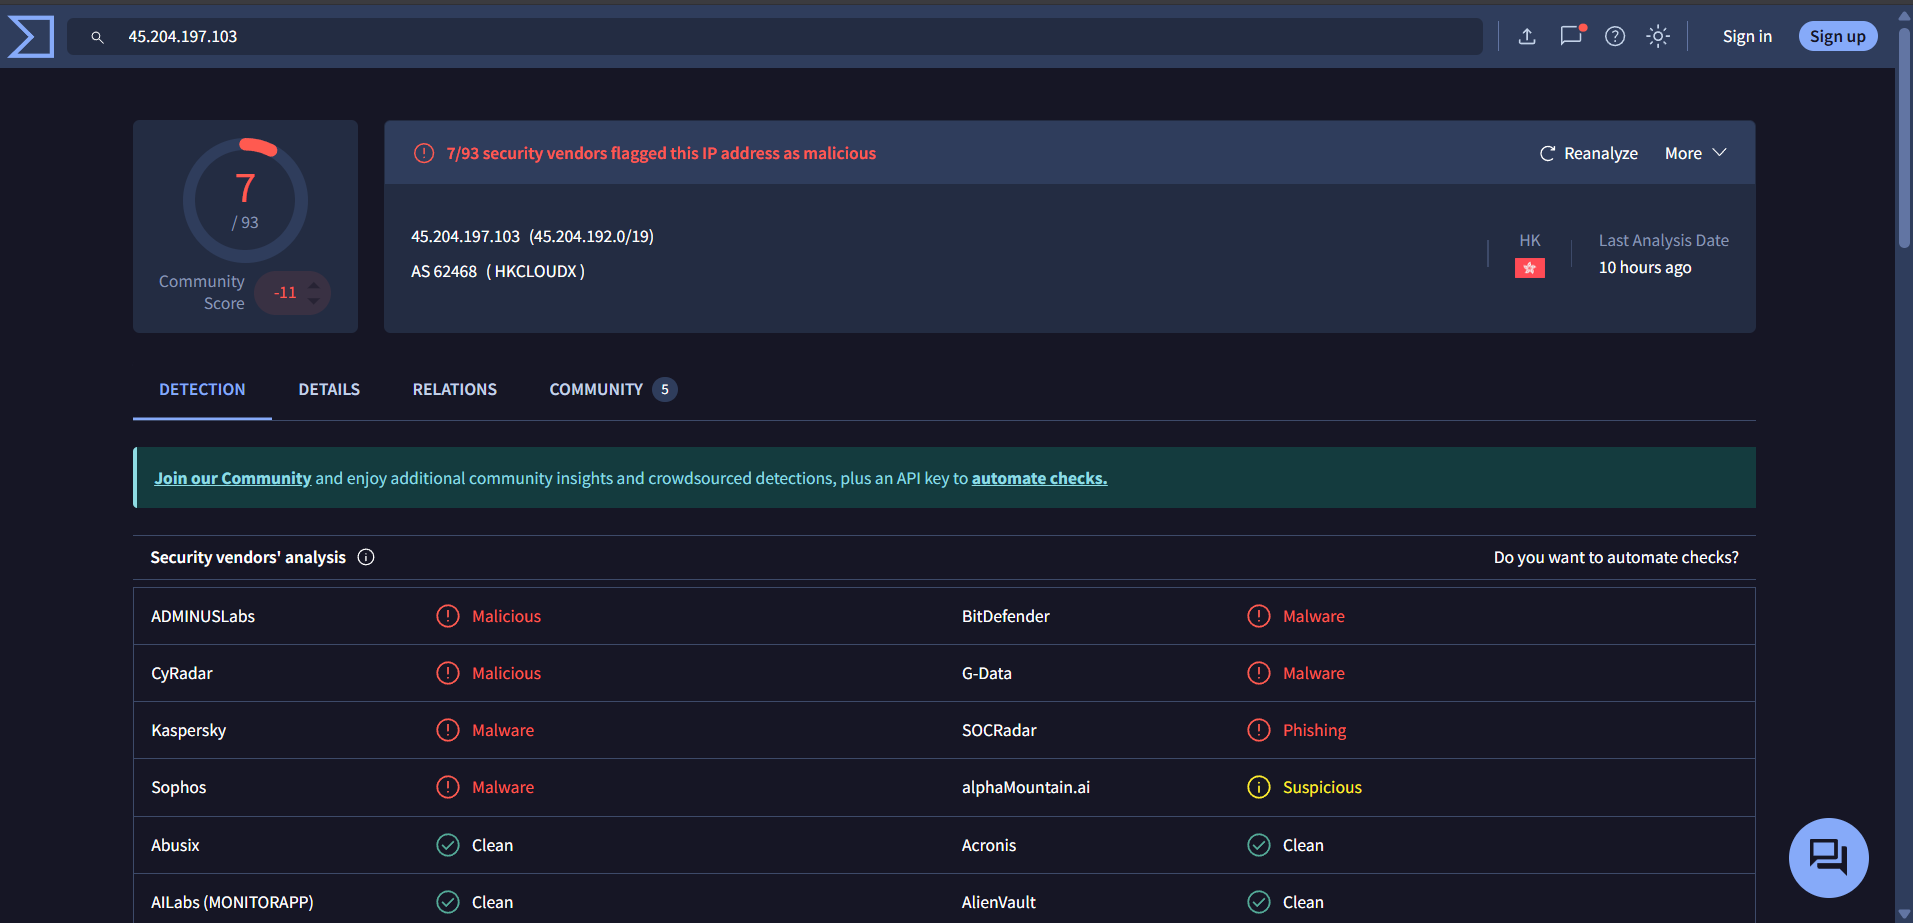Switch to the RELATIONS tab
This screenshot has height=923, width=1913.
[455, 389]
